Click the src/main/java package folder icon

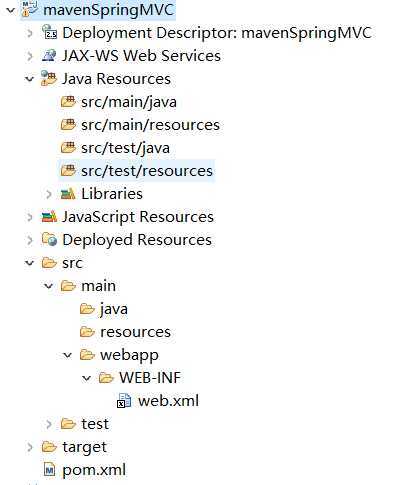click(x=68, y=101)
